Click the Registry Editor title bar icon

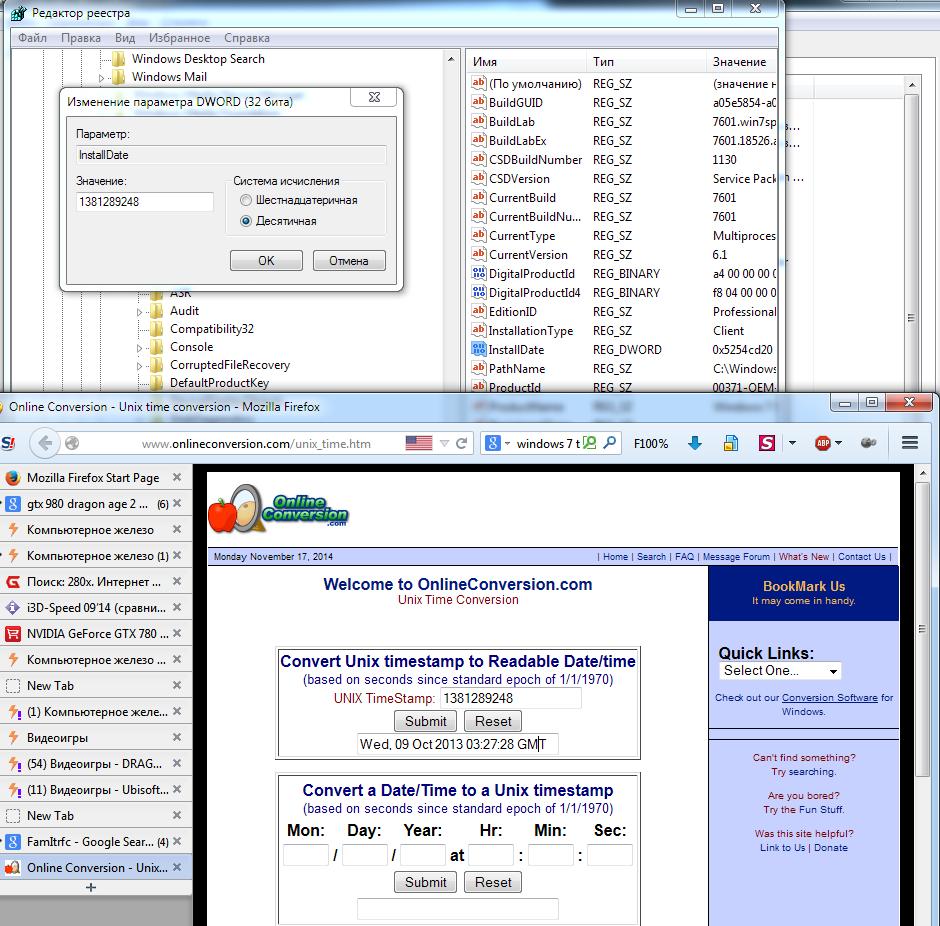coord(19,13)
